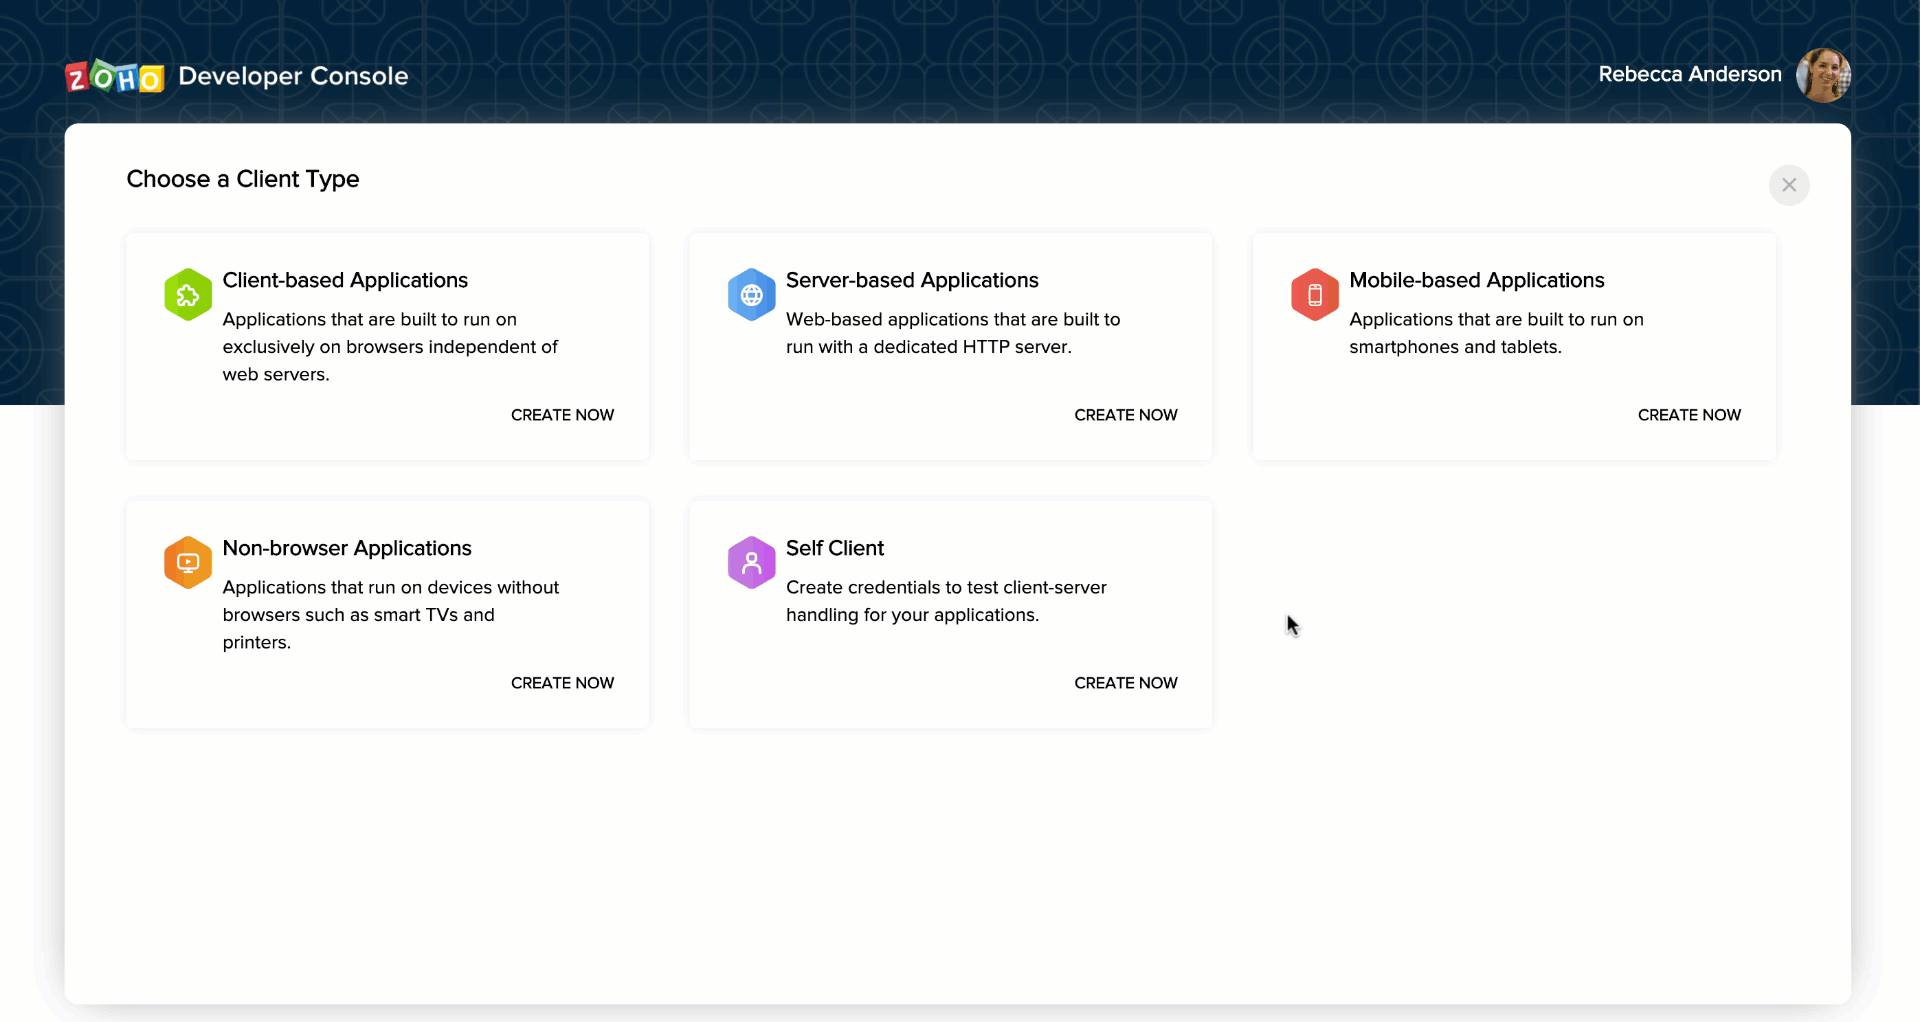The width and height of the screenshot is (1920, 1022).
Task: Click CREATE NOW under Non-browser Applications
Action: click(x=562, y=682)
